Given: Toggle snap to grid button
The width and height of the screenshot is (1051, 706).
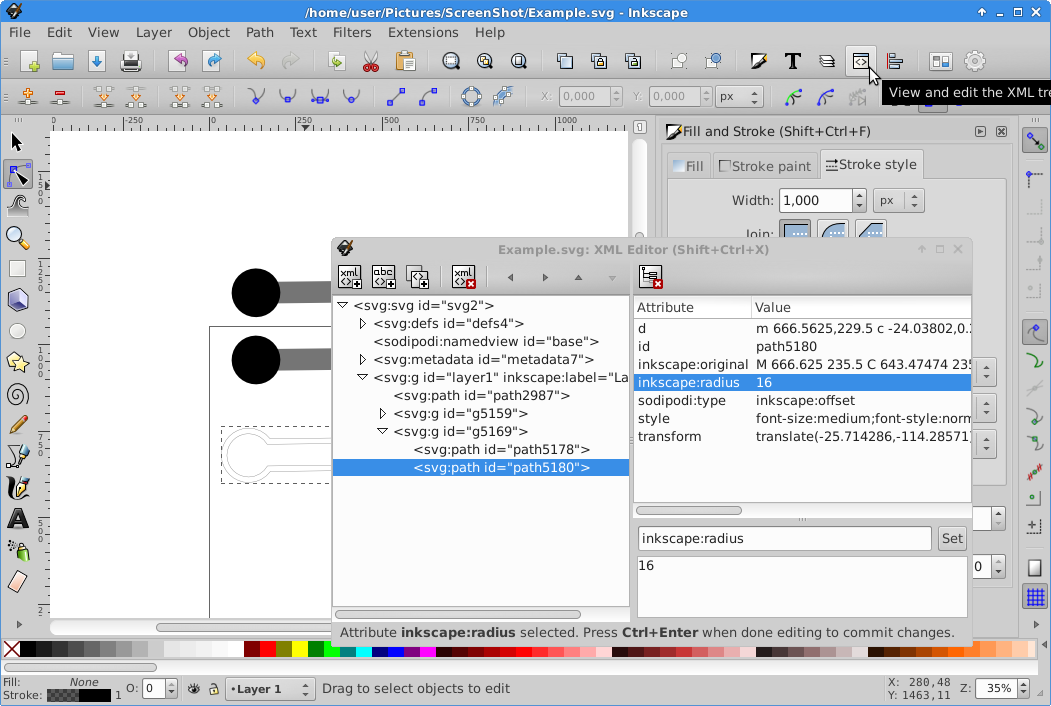Looking at the screenshot, I should 1036,597.
